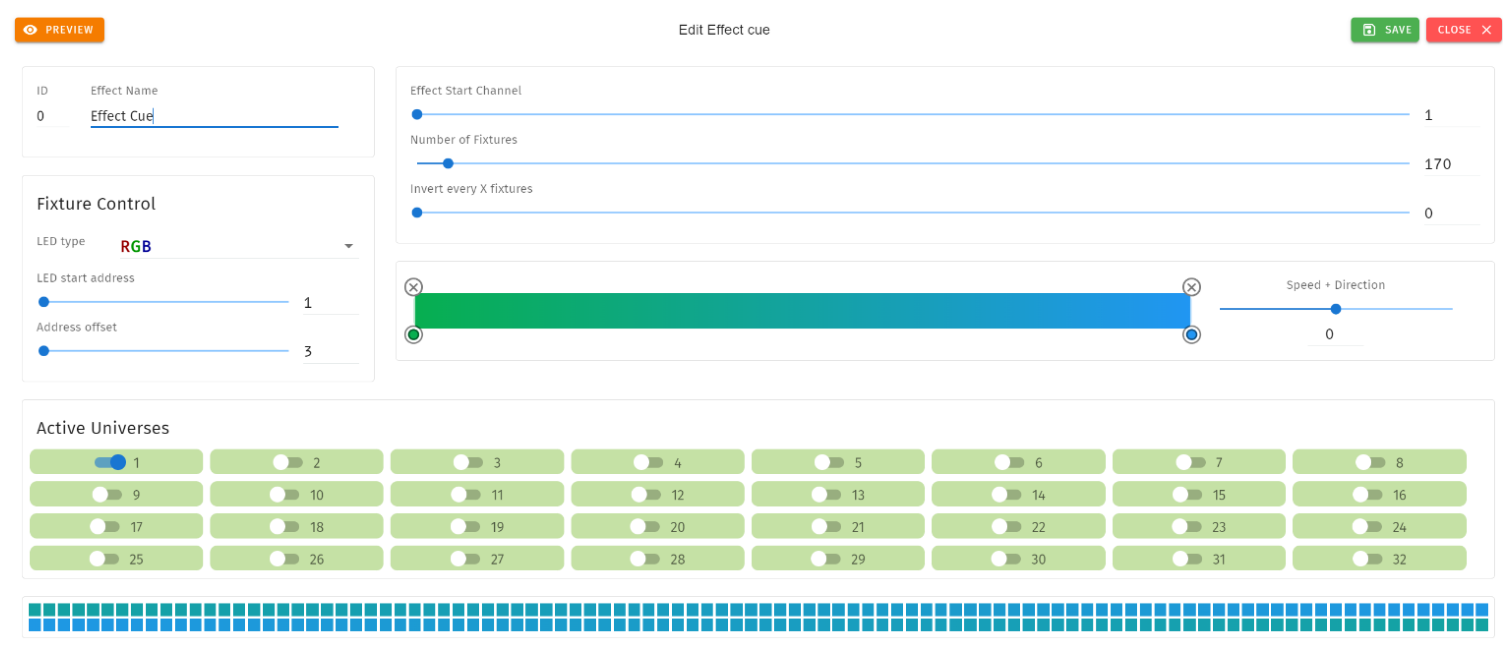Enable universe 3 toggle
Screen dimensions: 1503x660
468,462
